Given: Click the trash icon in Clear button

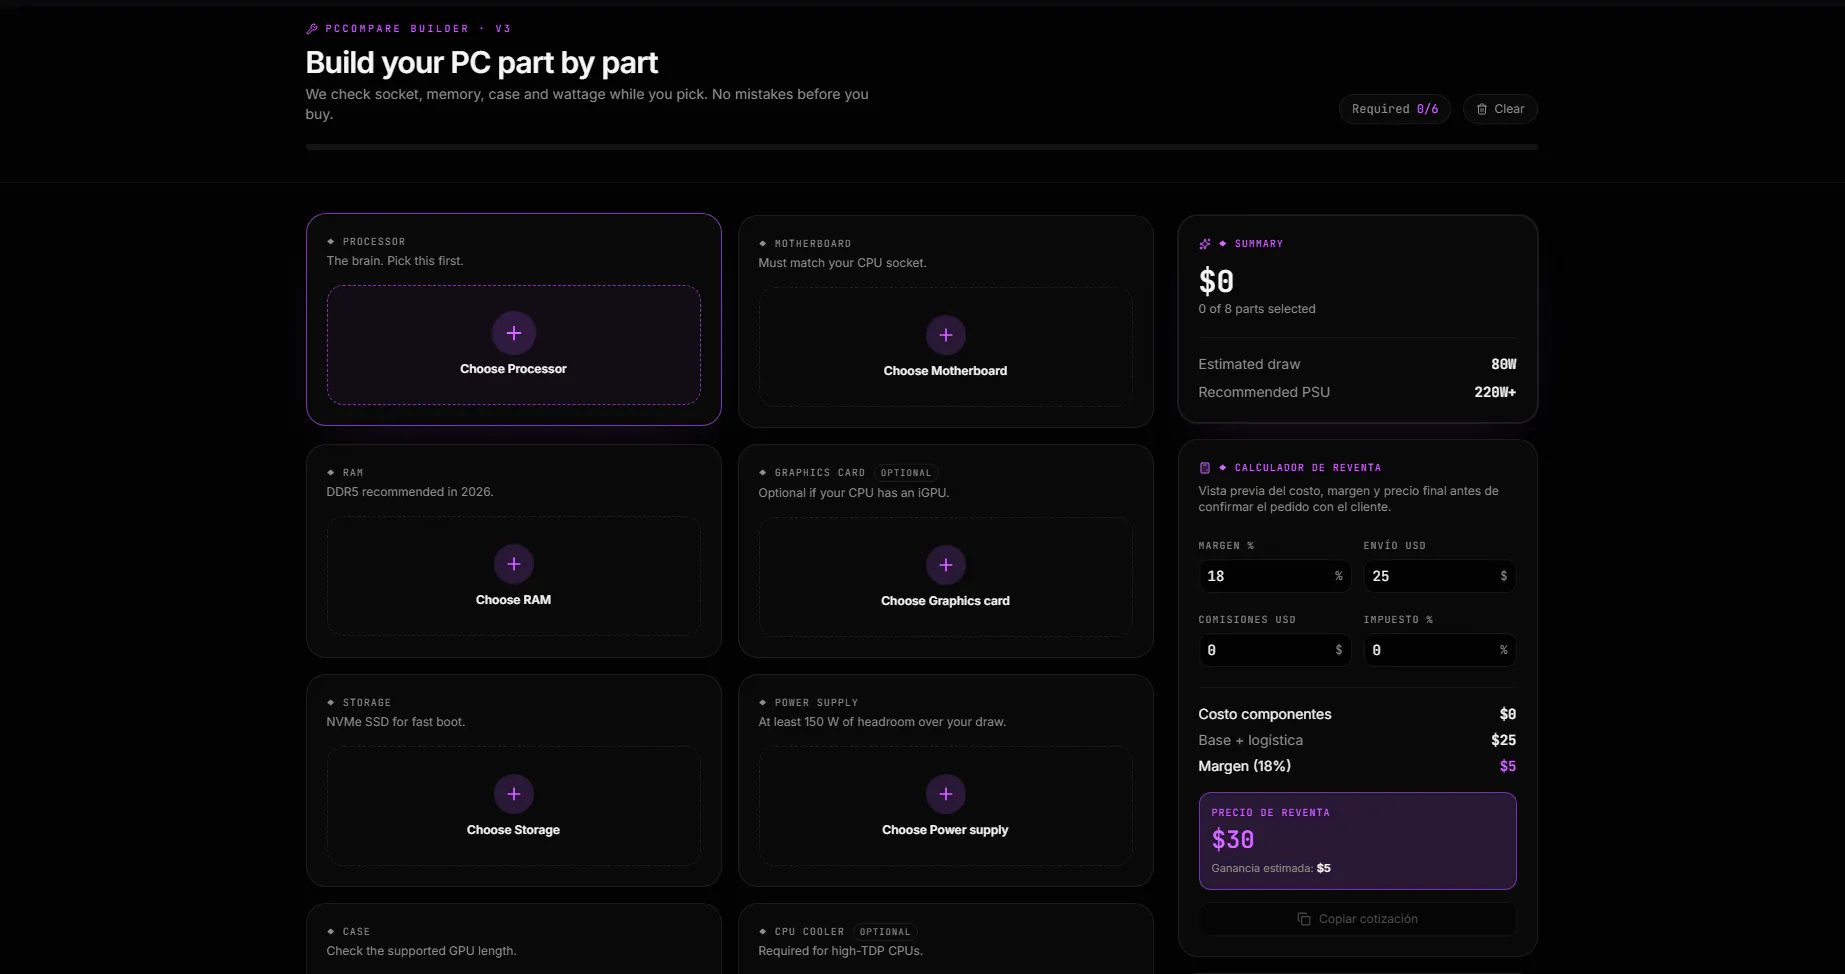Looking at the screenshot, I should pyautogui.click(x=1482, y=109).
